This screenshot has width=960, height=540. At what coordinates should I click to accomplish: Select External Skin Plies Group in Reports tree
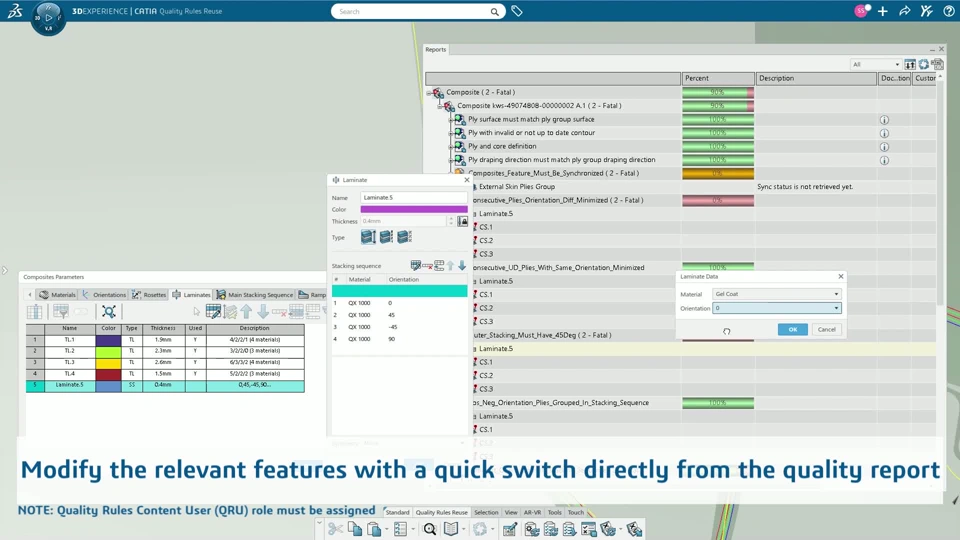tap(517, 187)
